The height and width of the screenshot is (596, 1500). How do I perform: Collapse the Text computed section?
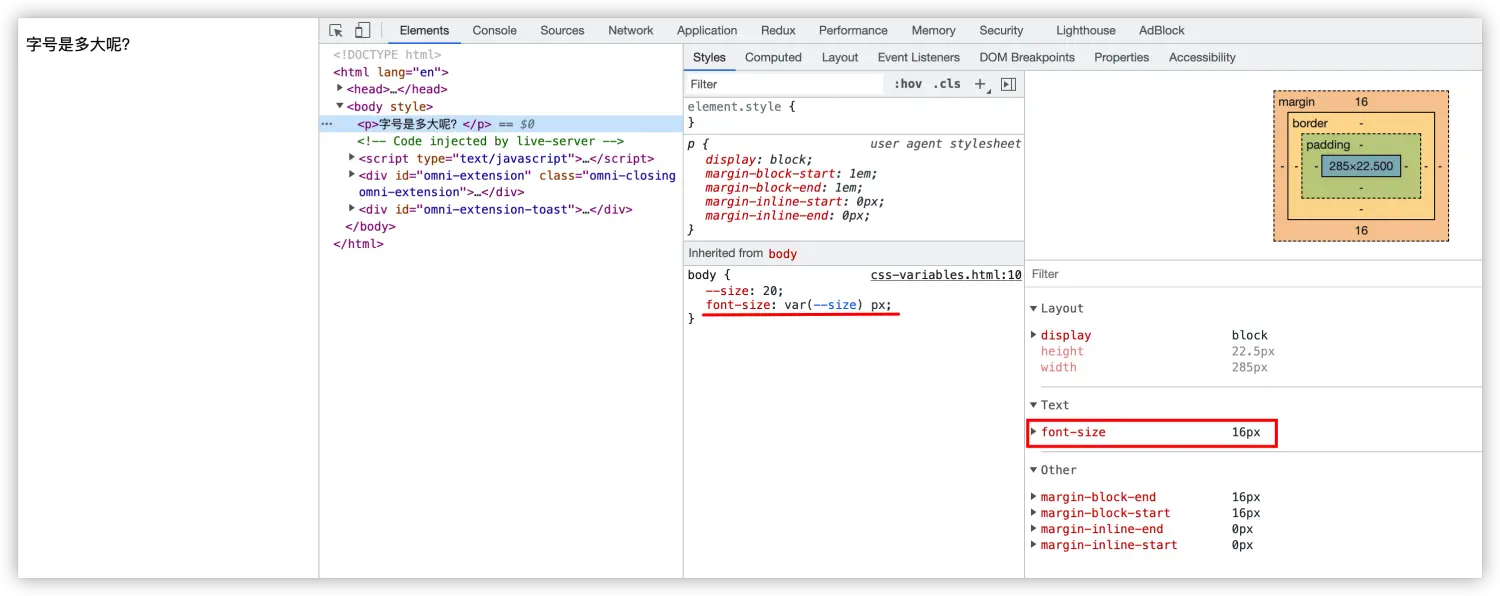point(1034,405)
